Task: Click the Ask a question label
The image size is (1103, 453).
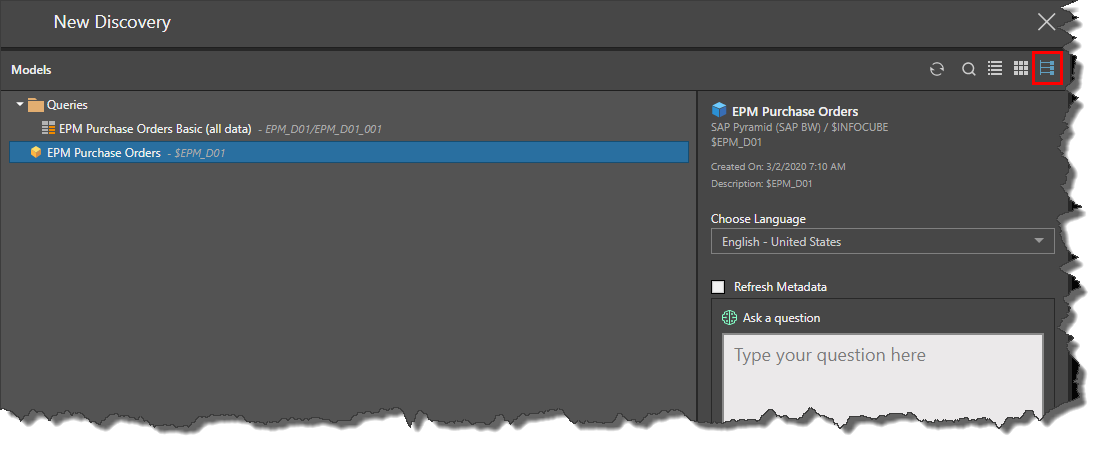Action: click(782, 318)
